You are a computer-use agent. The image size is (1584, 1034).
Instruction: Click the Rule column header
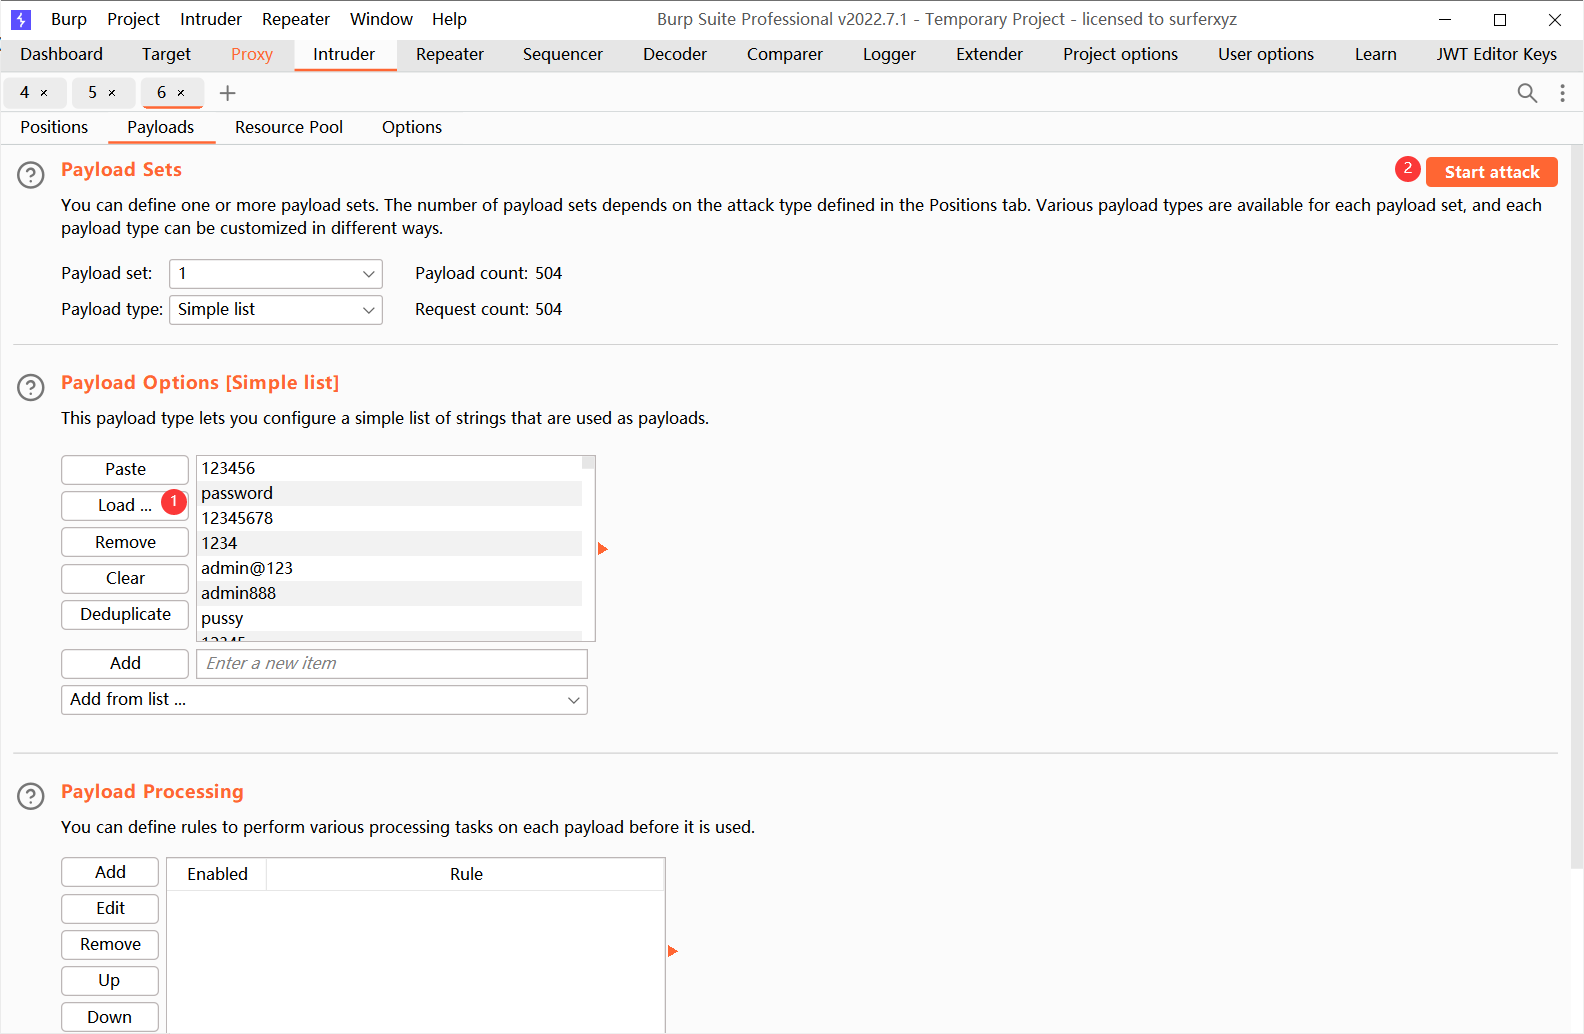pos(466,875)
